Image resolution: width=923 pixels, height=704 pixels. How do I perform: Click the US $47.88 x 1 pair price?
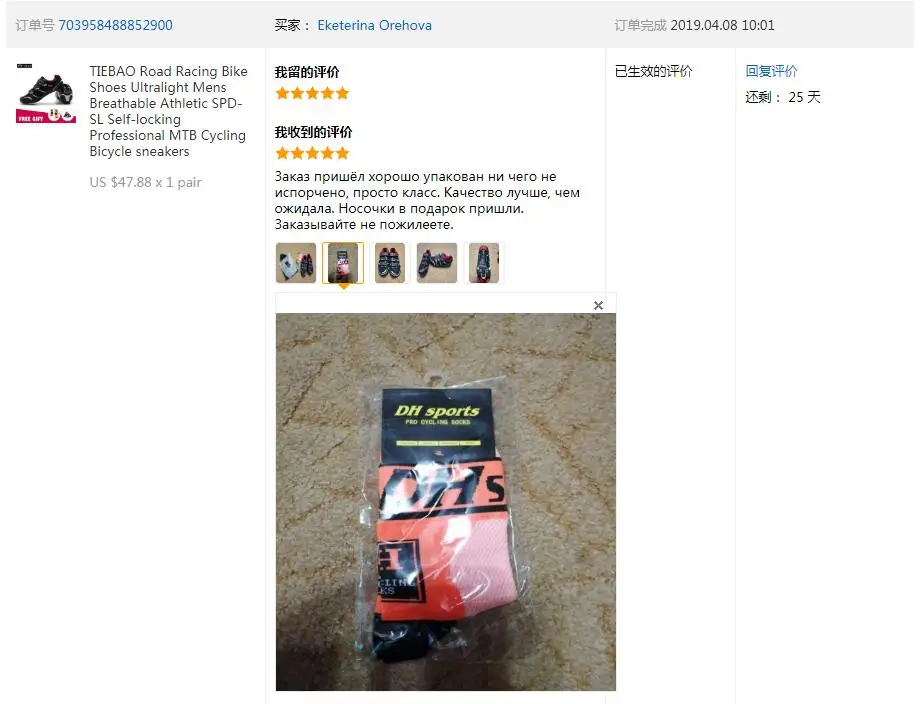[145, 182]
